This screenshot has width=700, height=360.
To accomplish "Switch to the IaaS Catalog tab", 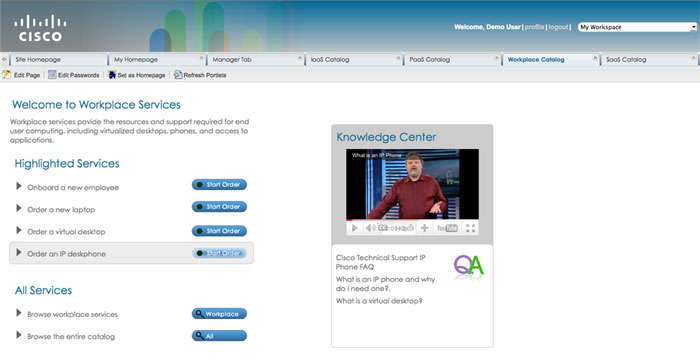I will (x=330, y=59).
